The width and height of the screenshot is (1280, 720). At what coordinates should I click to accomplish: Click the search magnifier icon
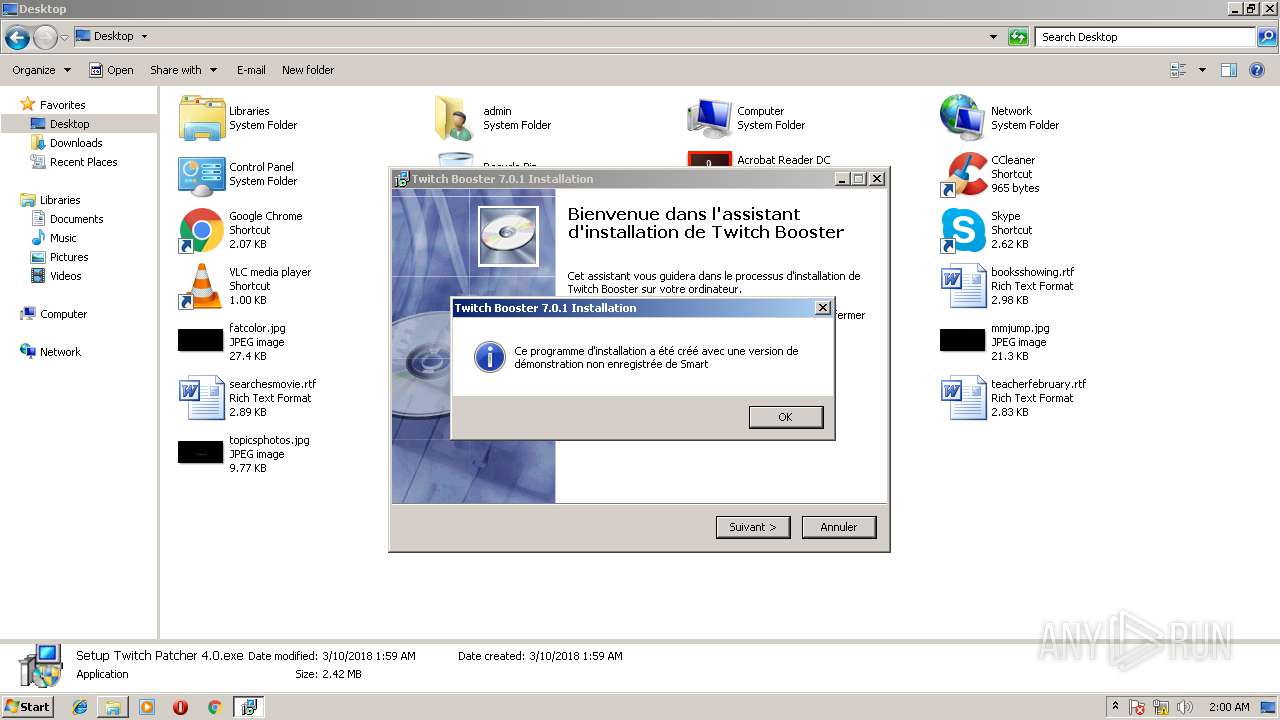pyautogui.click(x=1267, y=37)
